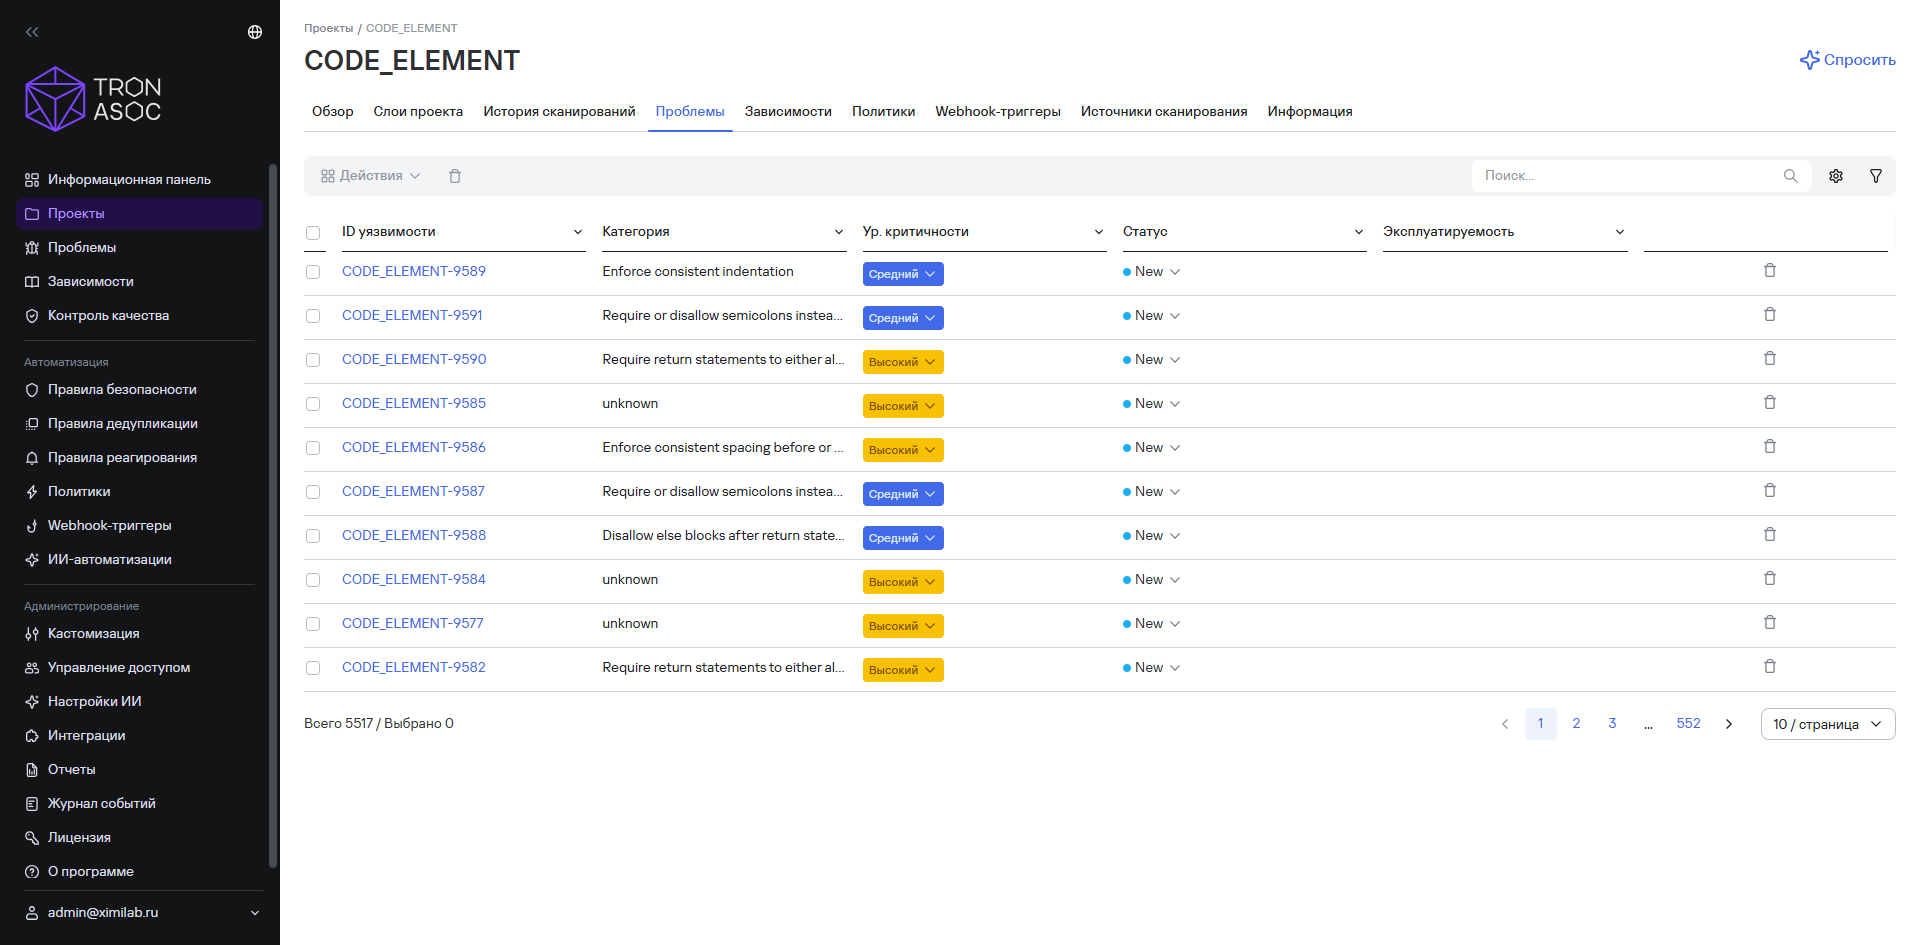Open the filter funnel icon
The image size is (1920, 945).
pos(1876,176)
